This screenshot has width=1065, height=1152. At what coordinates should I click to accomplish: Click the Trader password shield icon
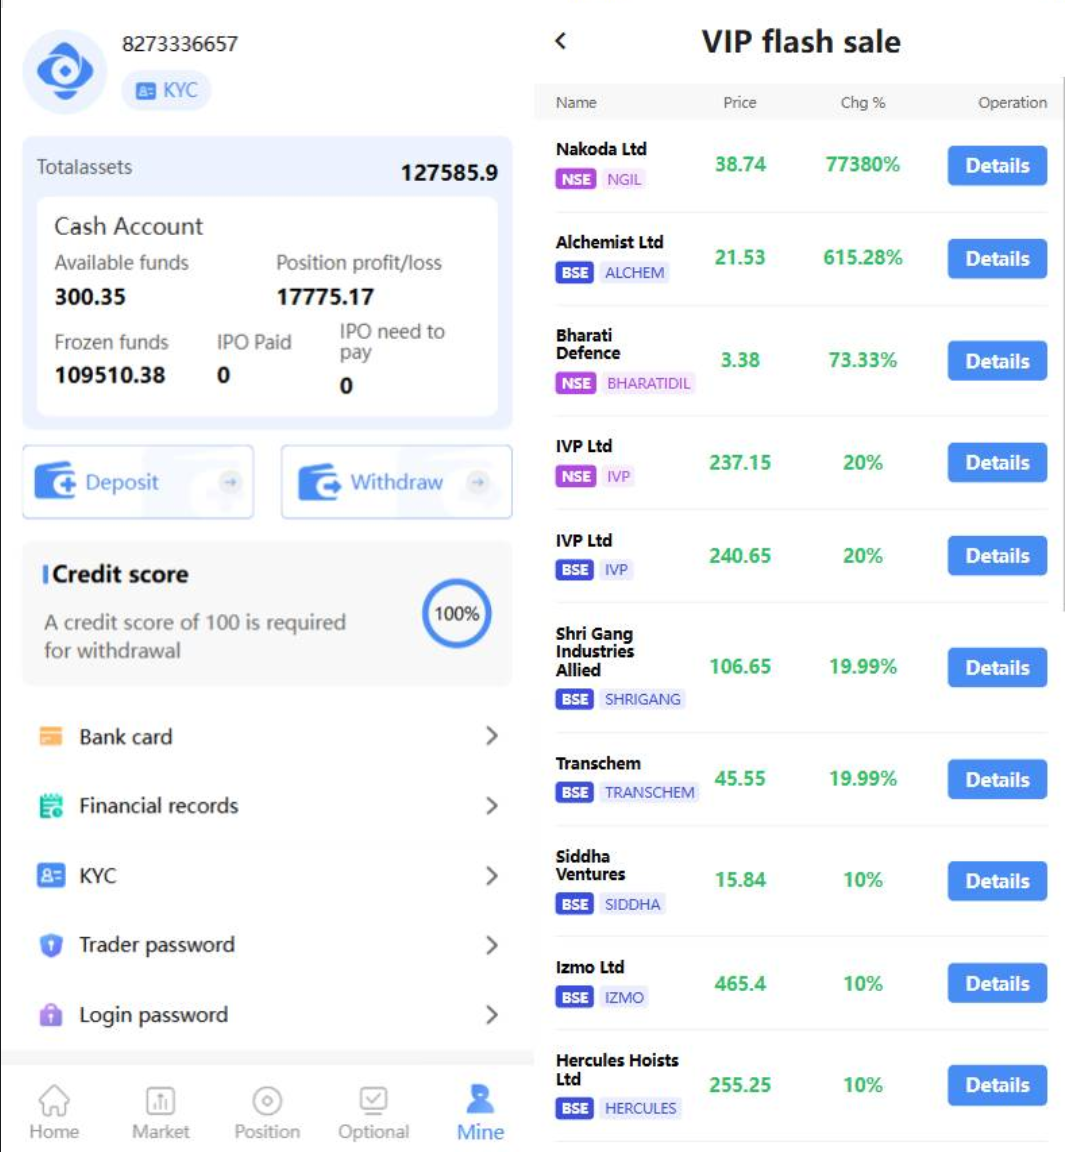tap(50, 945)
